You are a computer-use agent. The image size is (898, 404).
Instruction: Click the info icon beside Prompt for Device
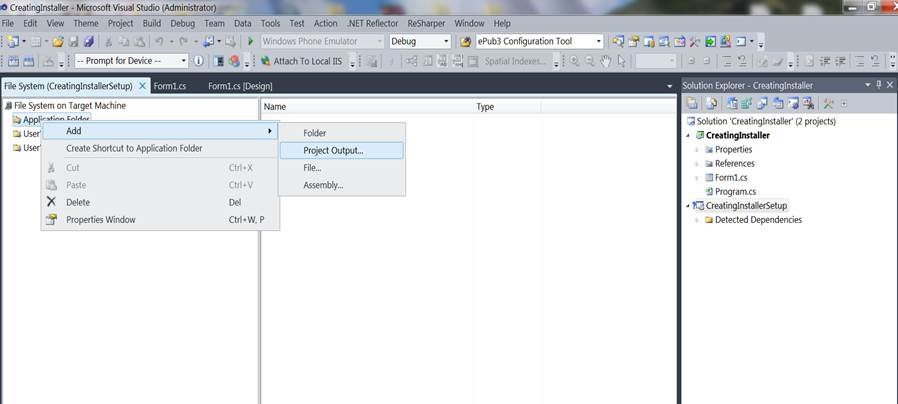click(x=198, y=61)
